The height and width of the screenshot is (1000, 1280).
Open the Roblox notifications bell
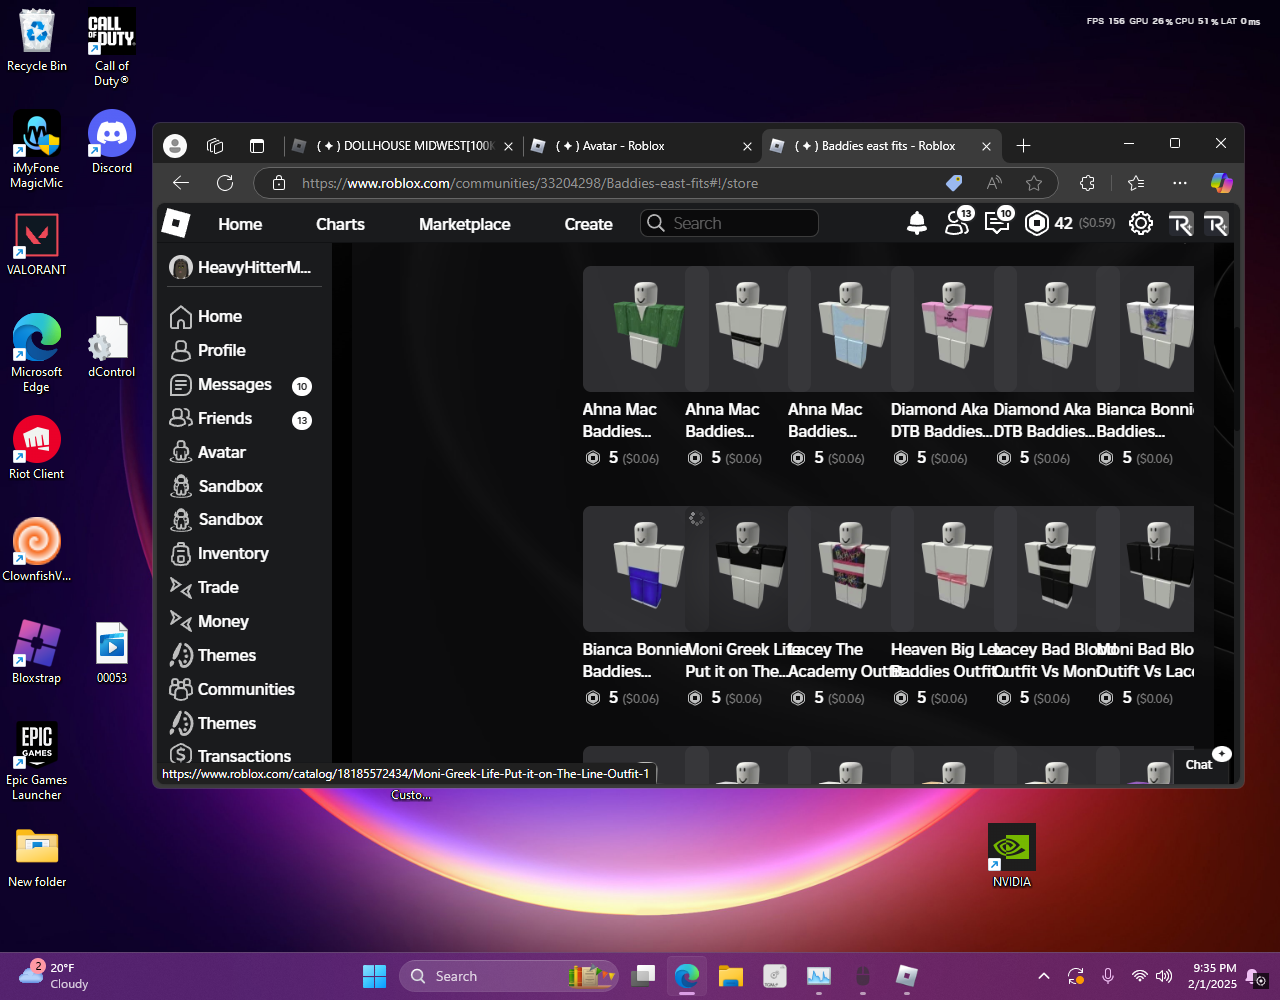(x=916, y=224)
